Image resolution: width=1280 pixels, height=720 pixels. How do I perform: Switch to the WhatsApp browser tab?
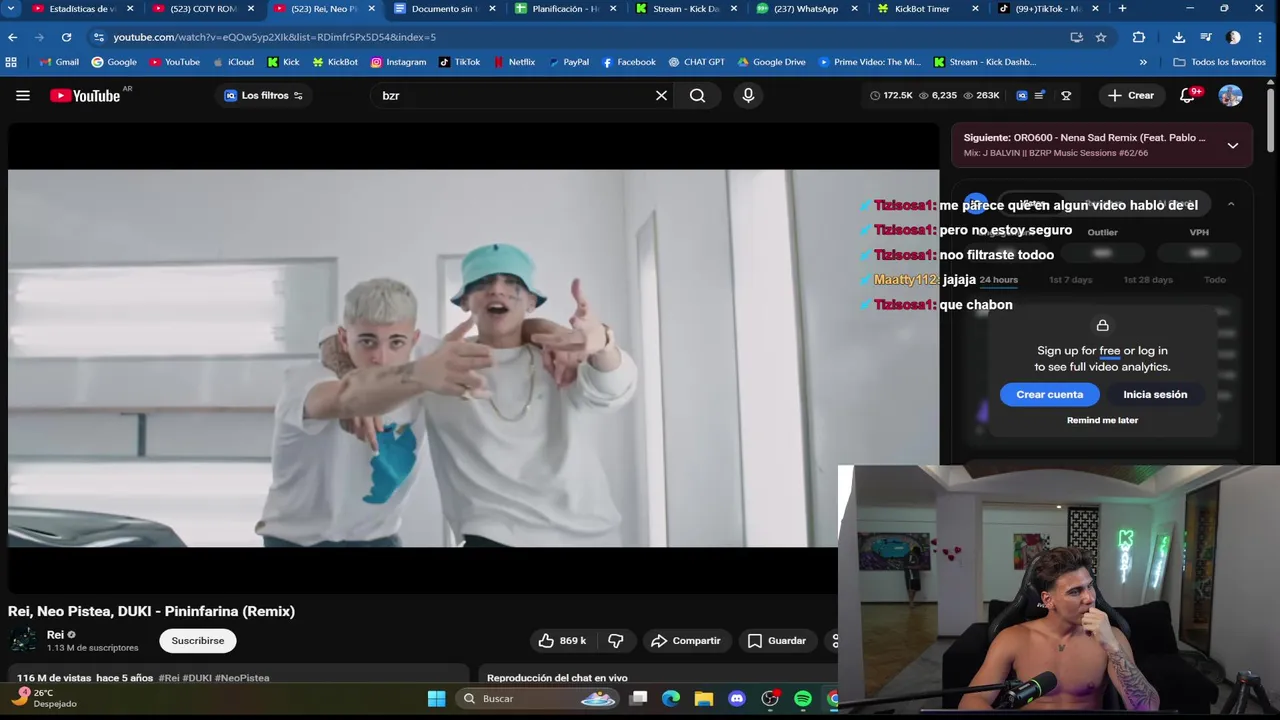[805, 9]
